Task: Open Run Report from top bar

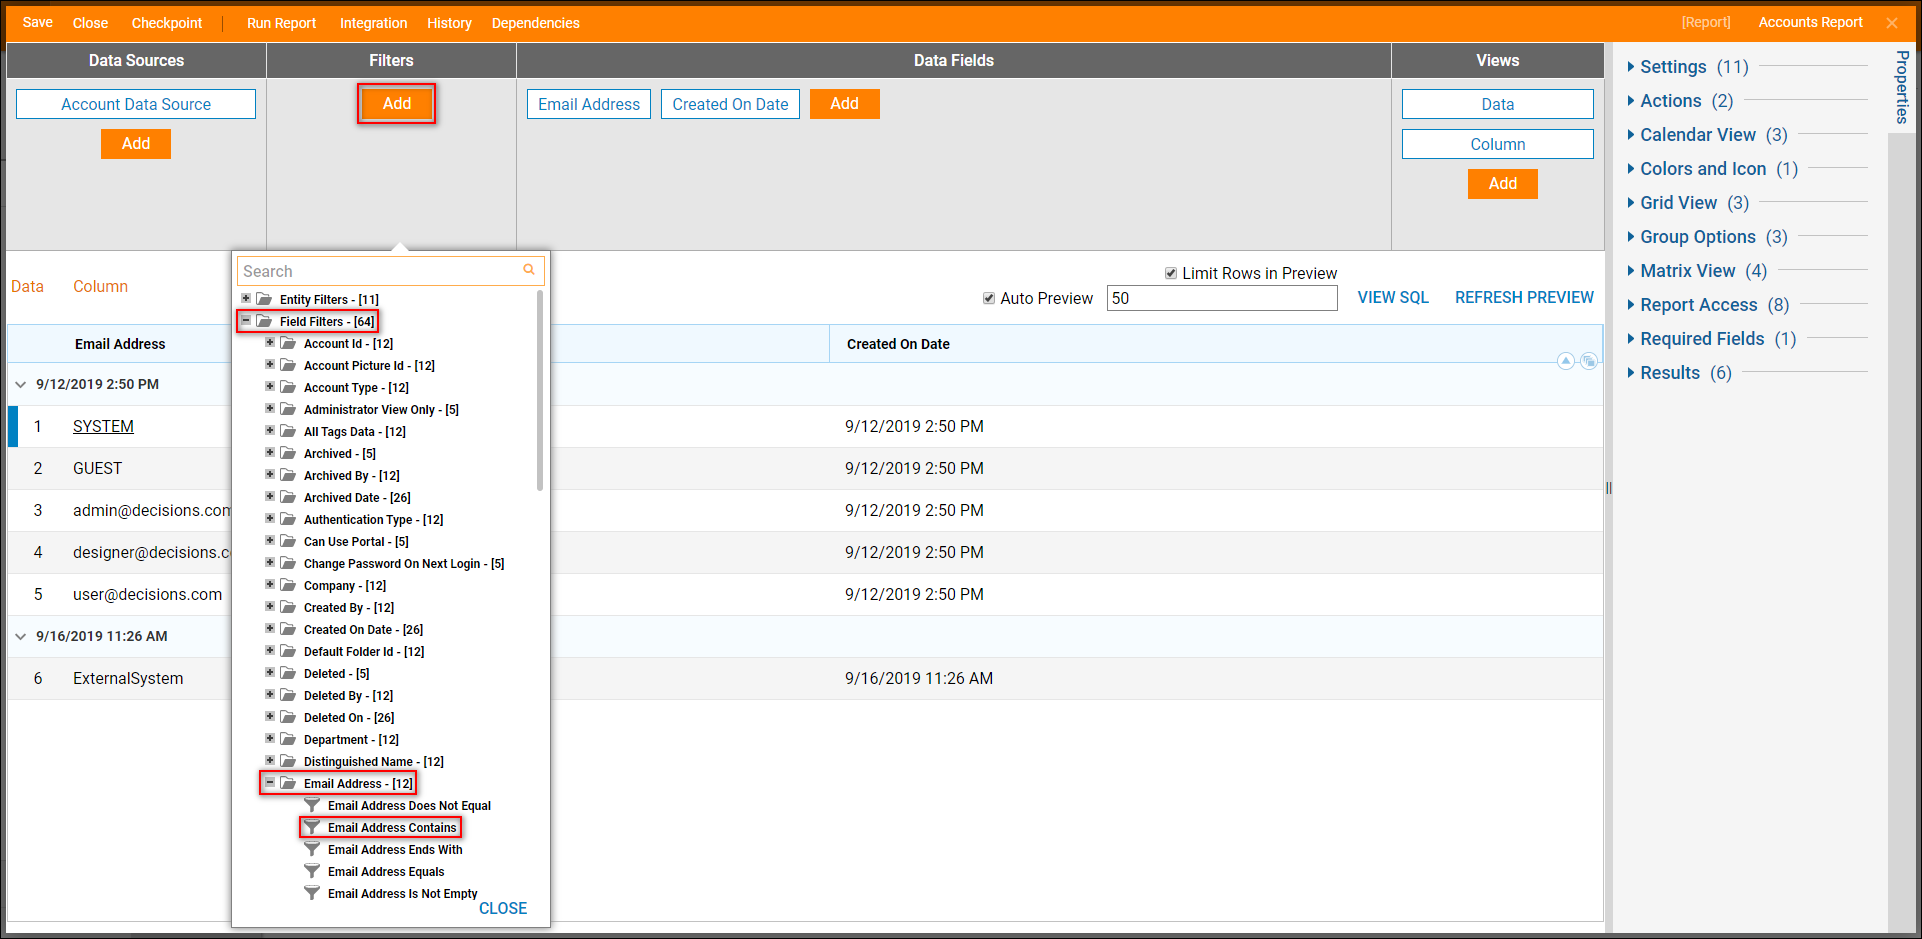Action: click(281, 22)
